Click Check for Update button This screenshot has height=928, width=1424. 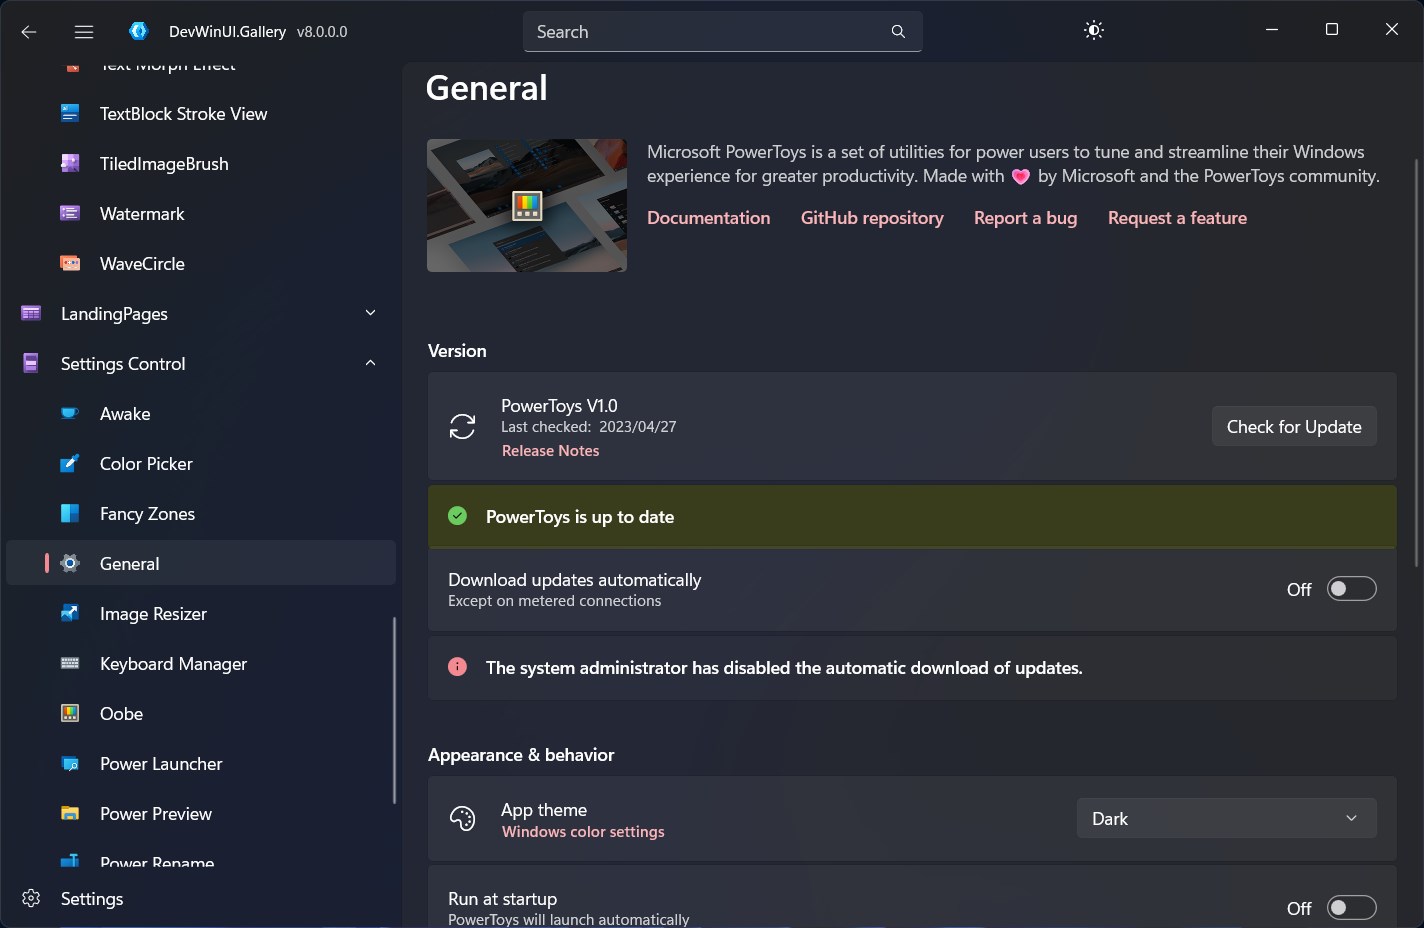tap(1294, 426)
